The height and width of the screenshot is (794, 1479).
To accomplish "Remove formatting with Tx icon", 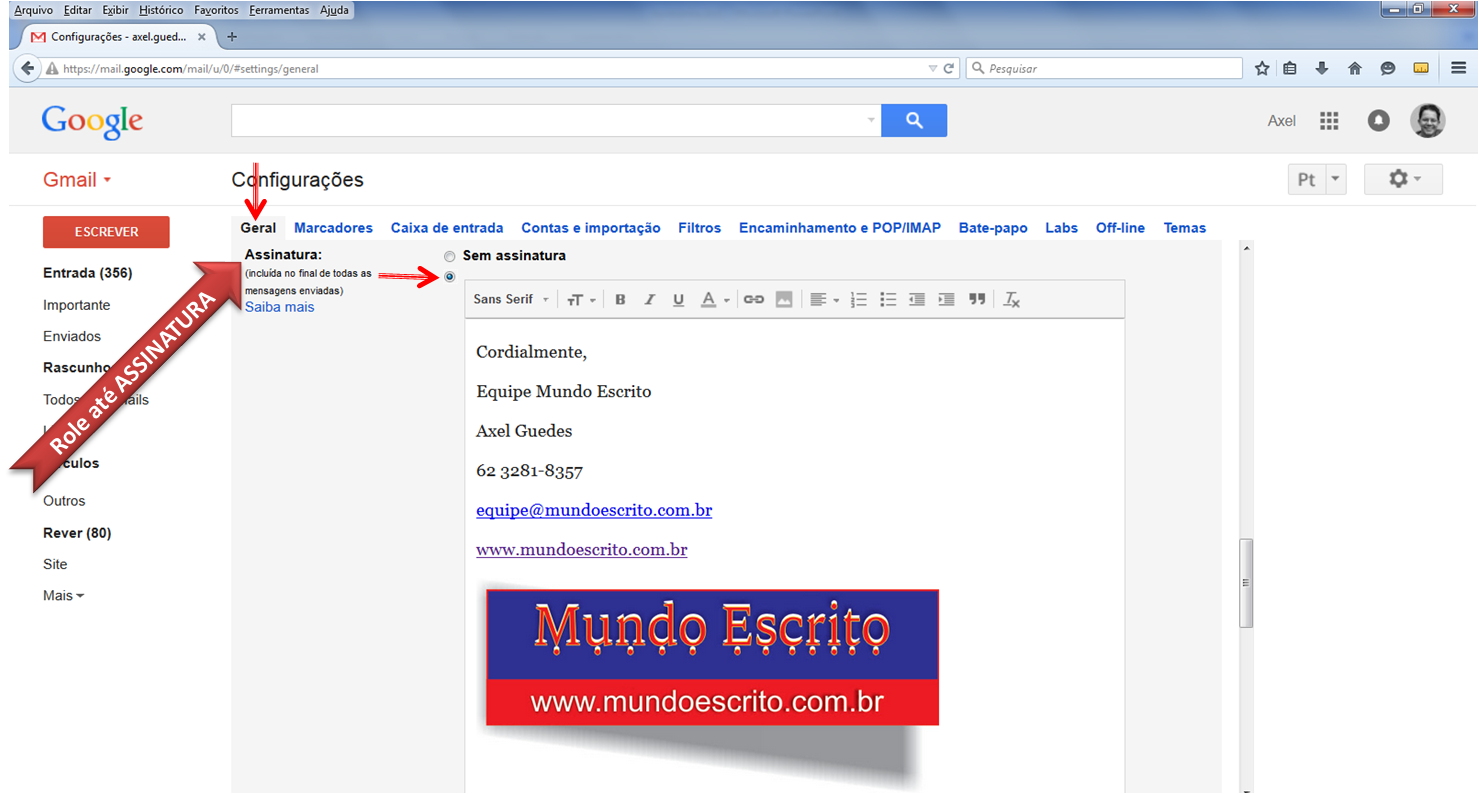I will click(1012, 299).
